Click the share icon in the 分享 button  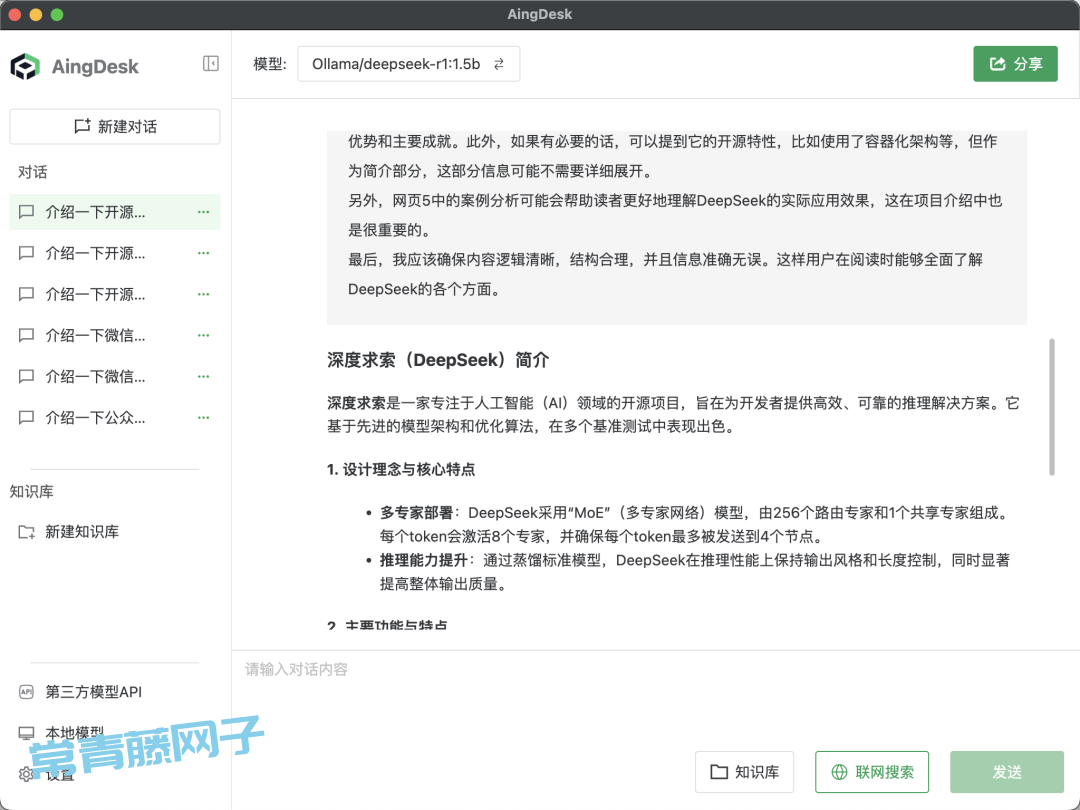coord(997,64)
